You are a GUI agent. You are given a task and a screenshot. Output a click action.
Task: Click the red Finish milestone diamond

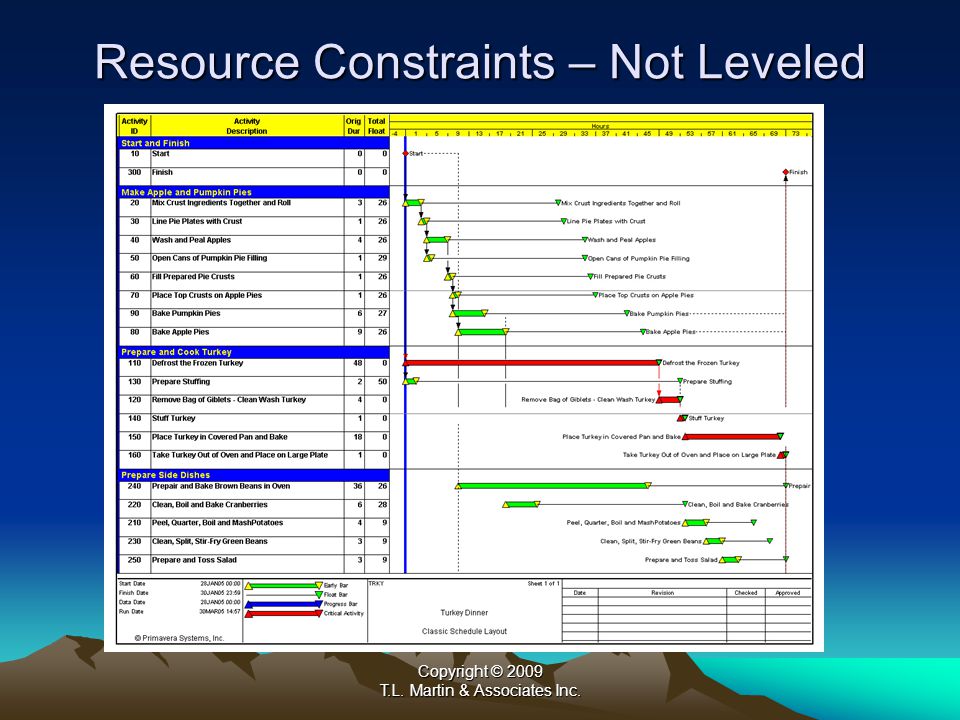tap(786, 172)
